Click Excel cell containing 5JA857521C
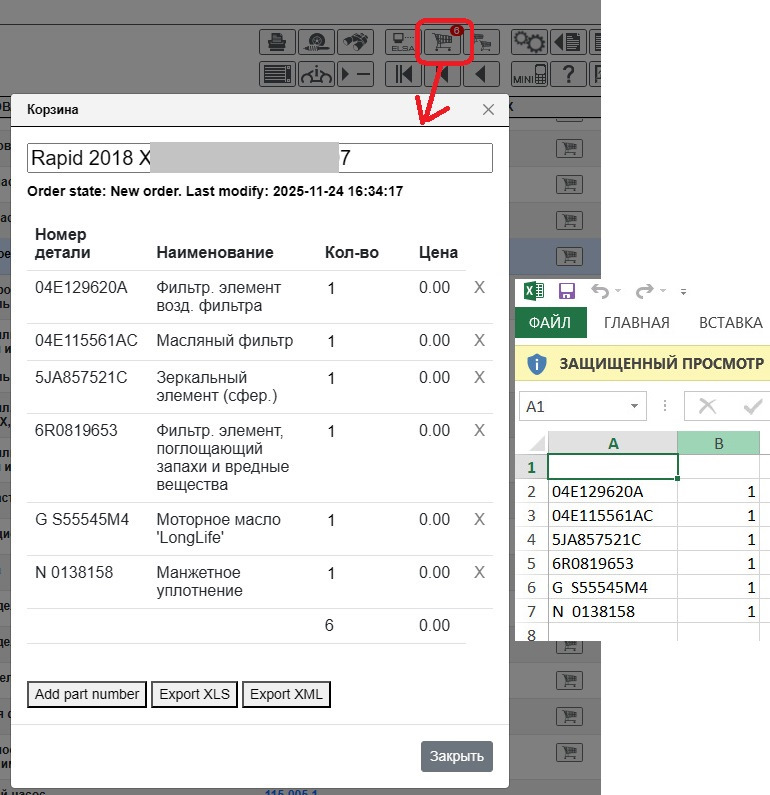The image size is (770, 795). pyautogui.click(x=613, y=539)
